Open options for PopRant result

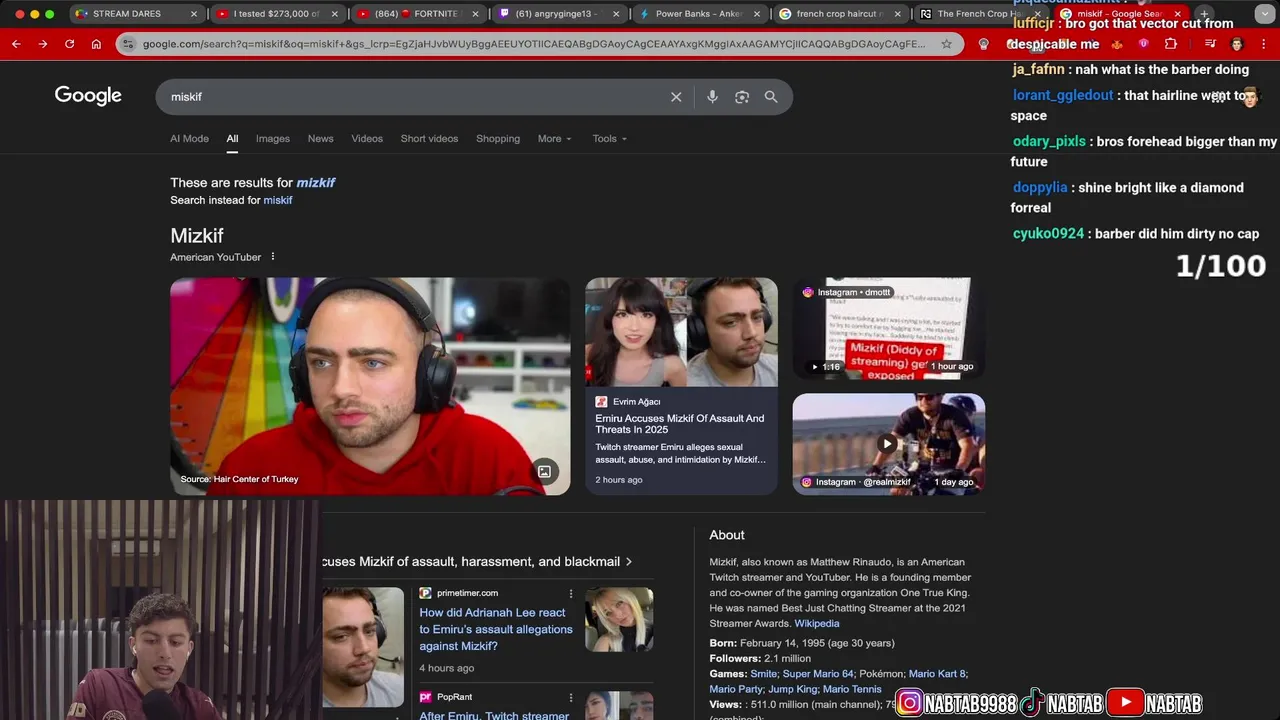coord(571,697)
